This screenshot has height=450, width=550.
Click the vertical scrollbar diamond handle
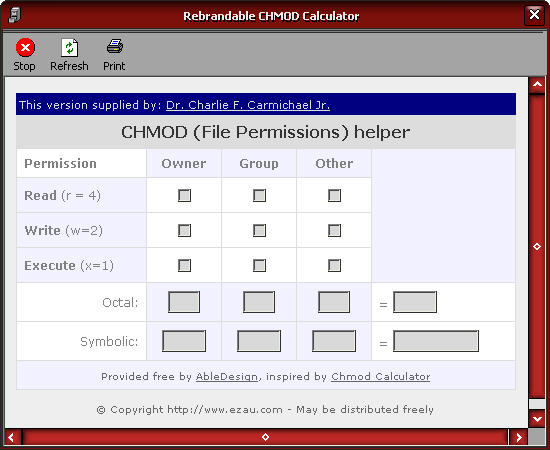click(x=537, y=247)
